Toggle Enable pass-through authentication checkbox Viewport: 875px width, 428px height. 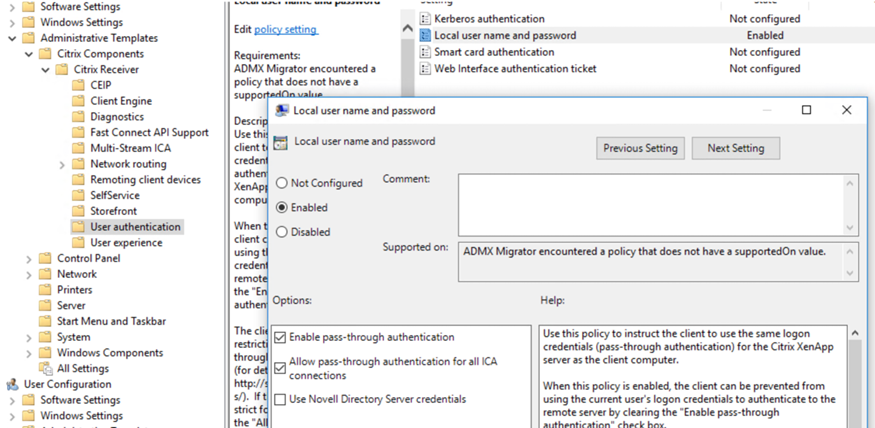tap(280, 338)
